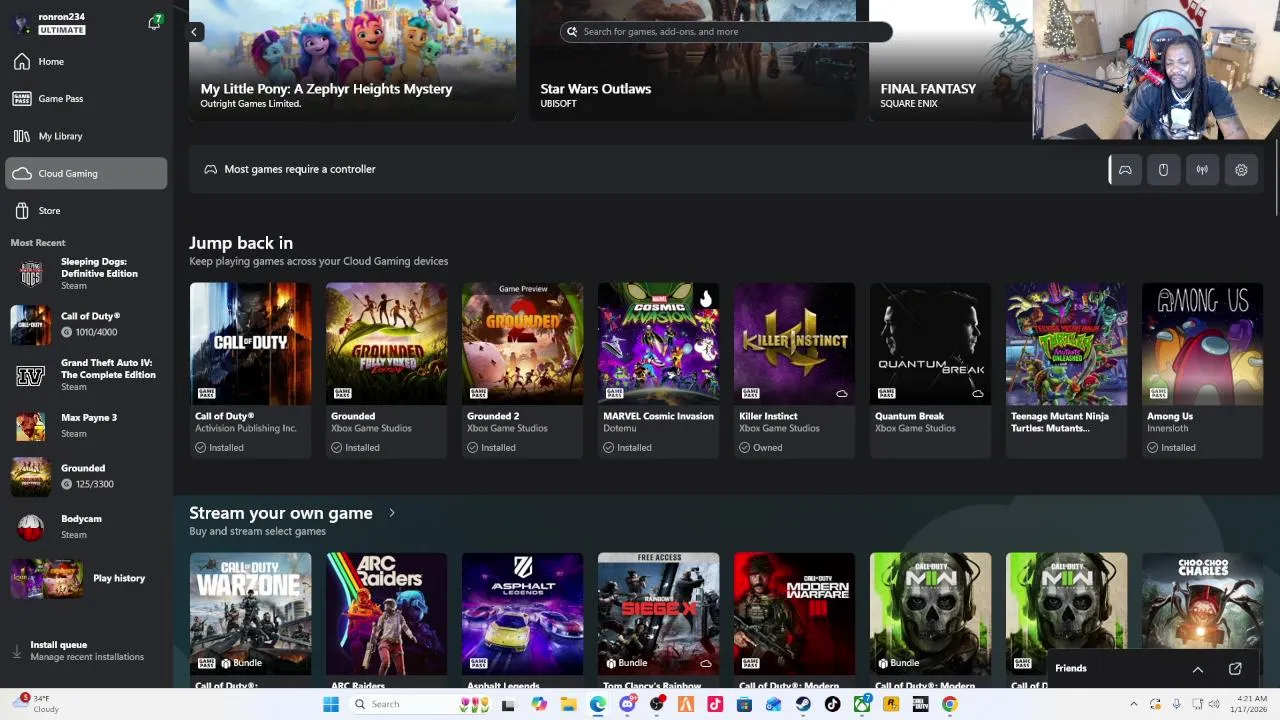
Task: Open MARVEL Cosmic Invasion card
Action: coord(658,370)
